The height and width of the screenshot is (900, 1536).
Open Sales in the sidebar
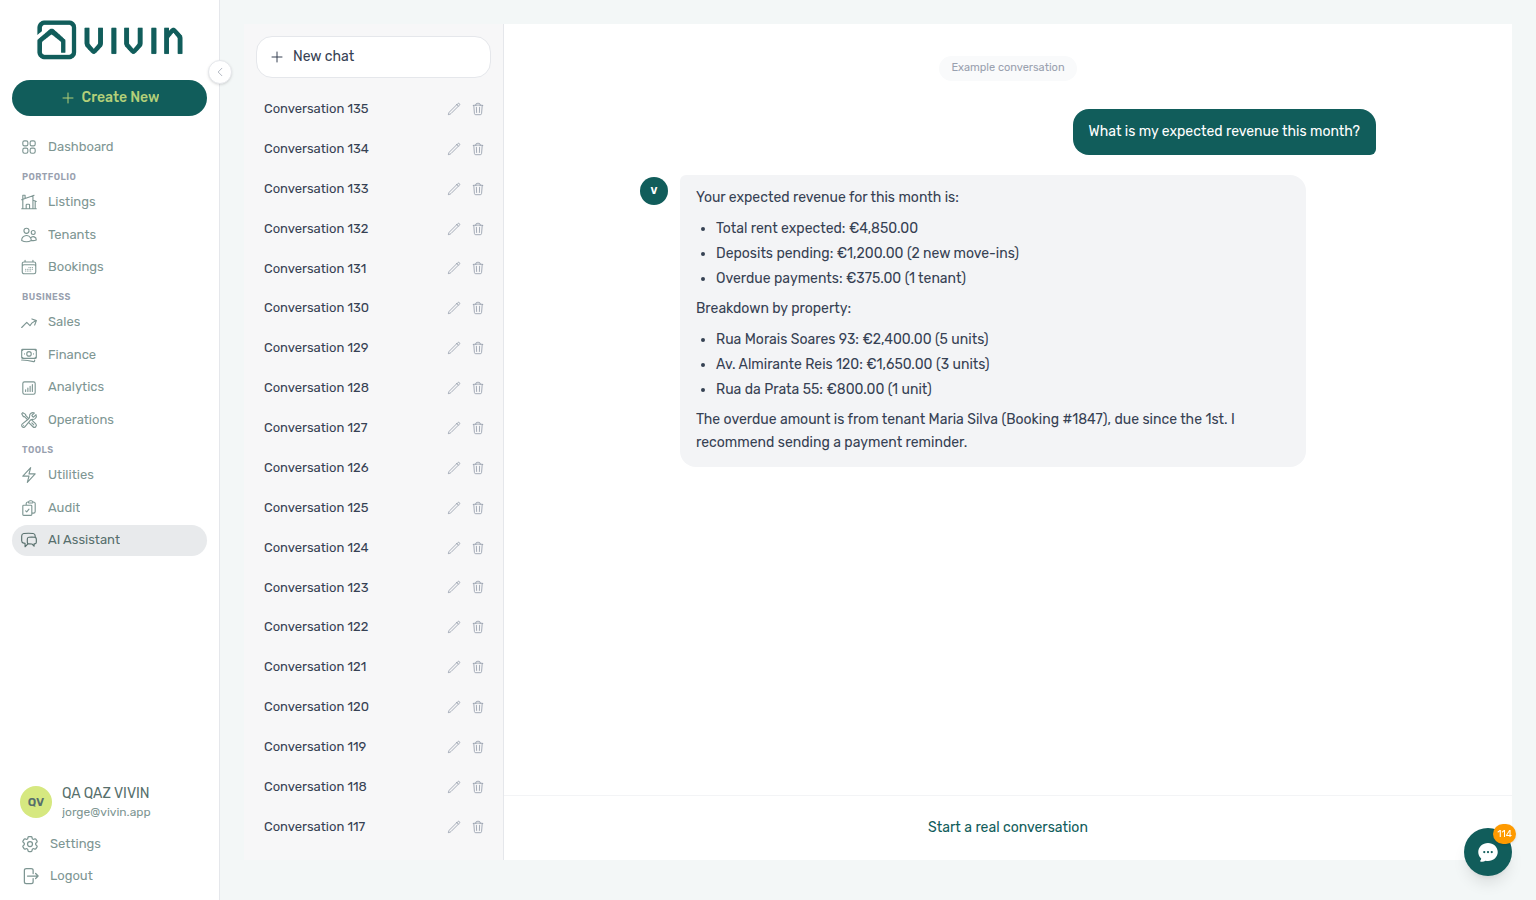pos(109,322)
